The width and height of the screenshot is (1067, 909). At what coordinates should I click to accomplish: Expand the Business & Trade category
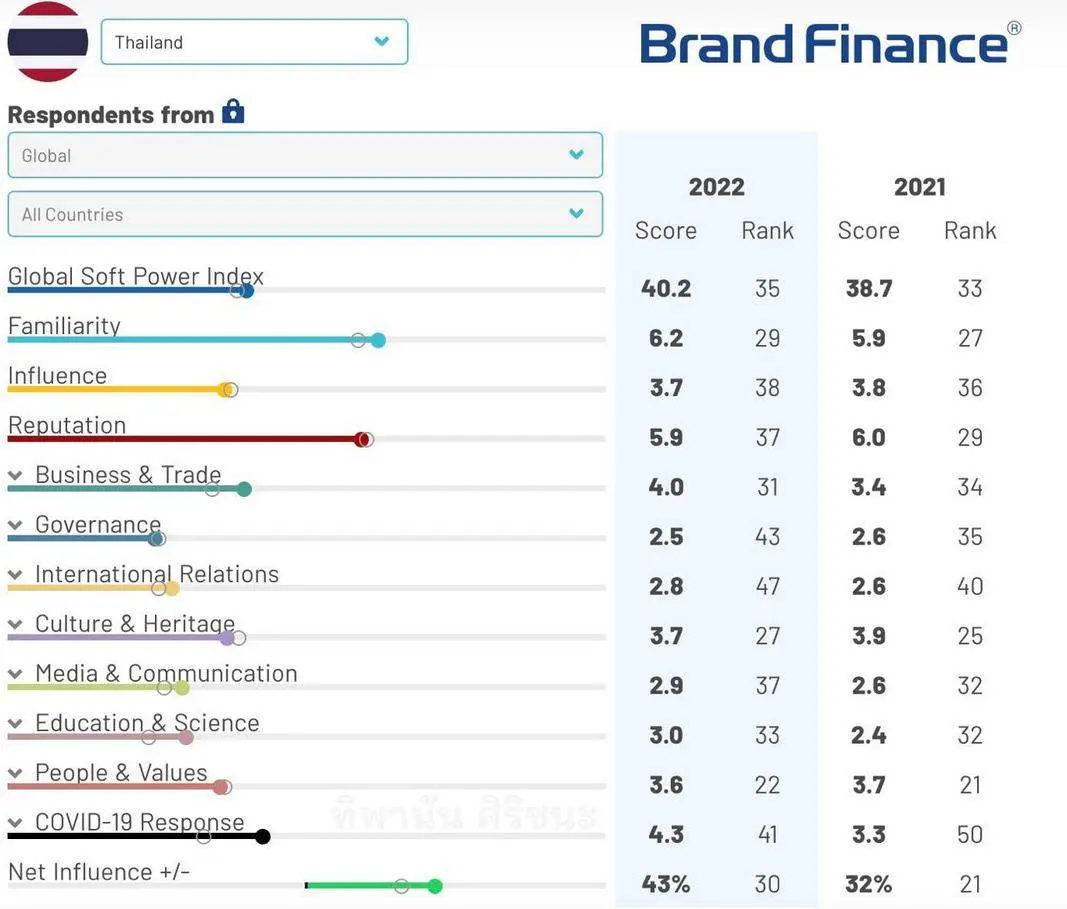[x=15, y=476]
